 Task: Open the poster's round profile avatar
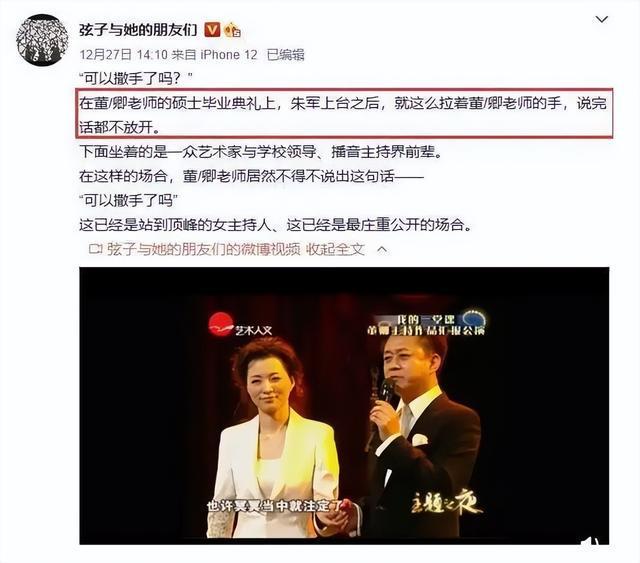pos(42,40)
